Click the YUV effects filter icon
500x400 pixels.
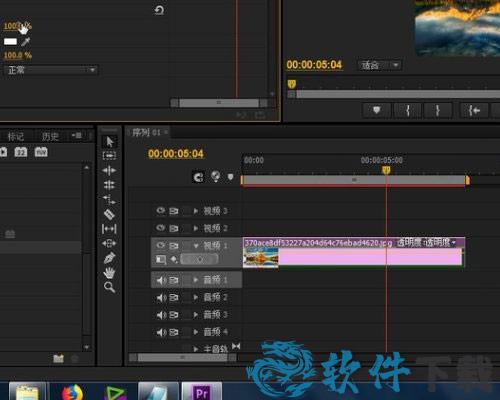tap(41, 152)
